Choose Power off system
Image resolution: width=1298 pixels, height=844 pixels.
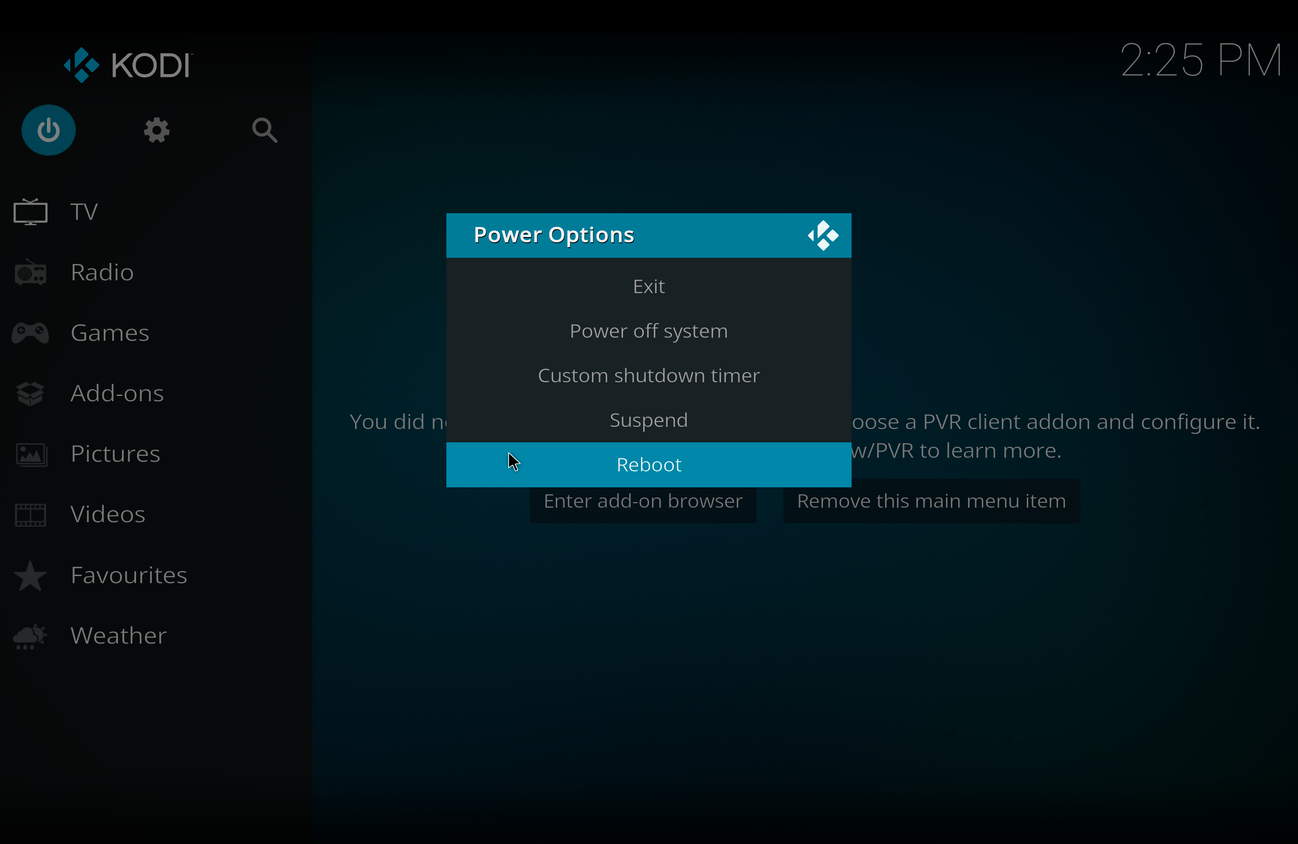click(x=649, y=331)
